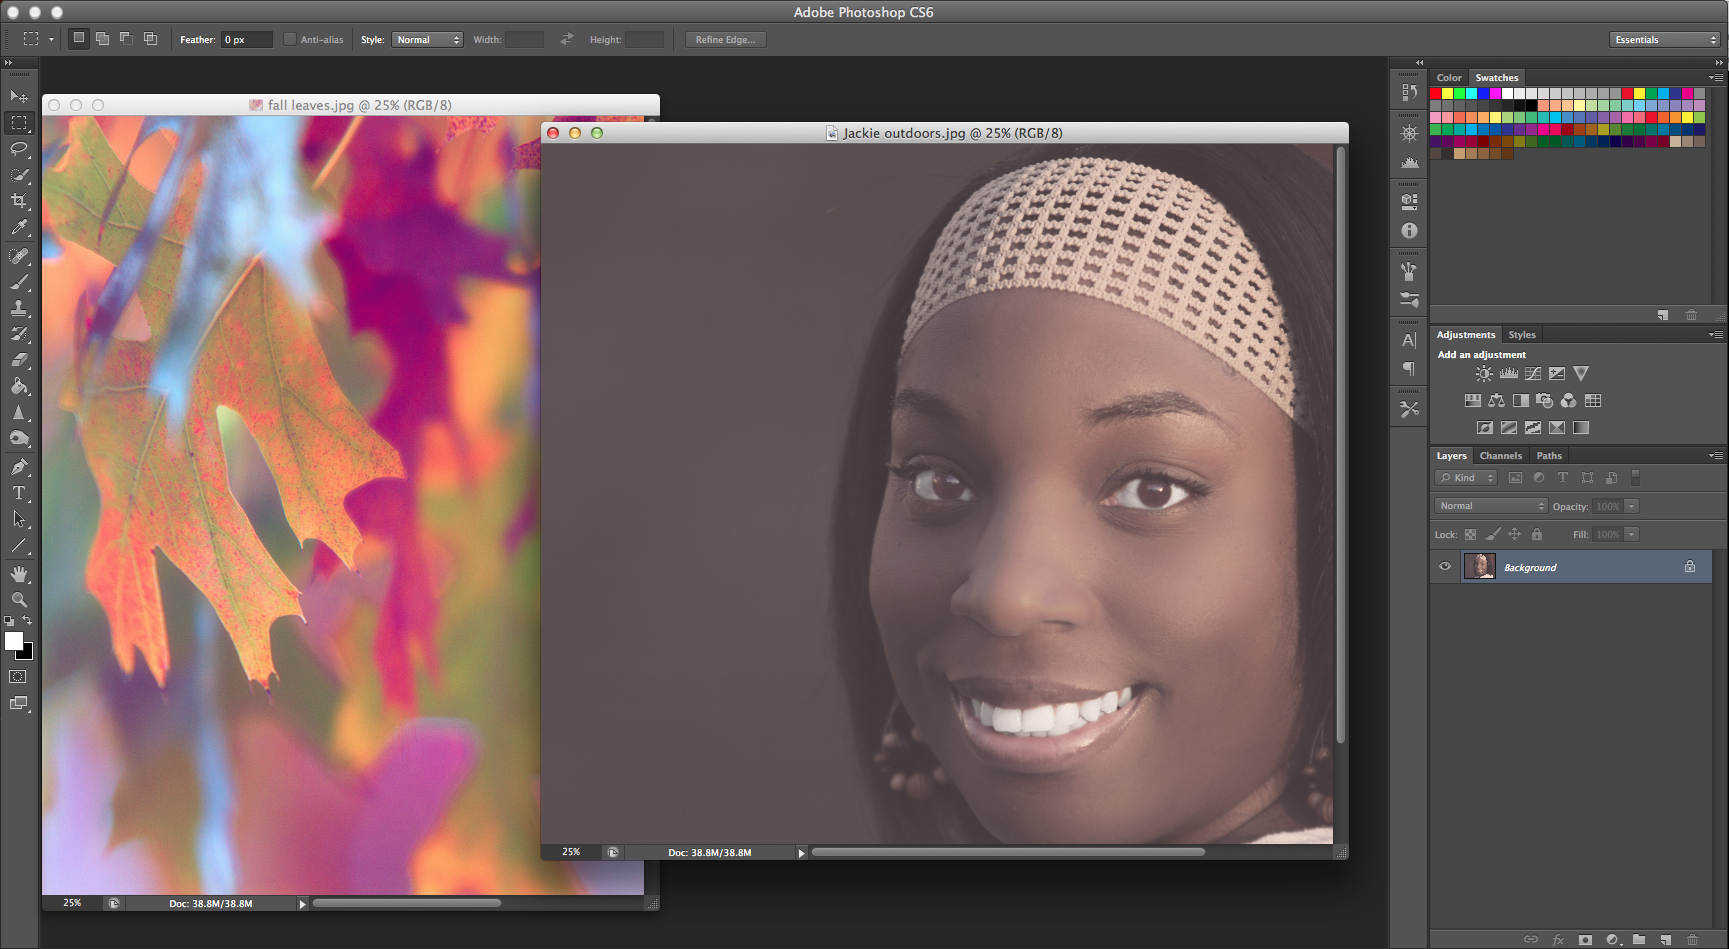Image resolution: width=1729 pixels, height=949 pixels.
Task: Add a Photo Filter adjustment
Action: click(1545, 400)
